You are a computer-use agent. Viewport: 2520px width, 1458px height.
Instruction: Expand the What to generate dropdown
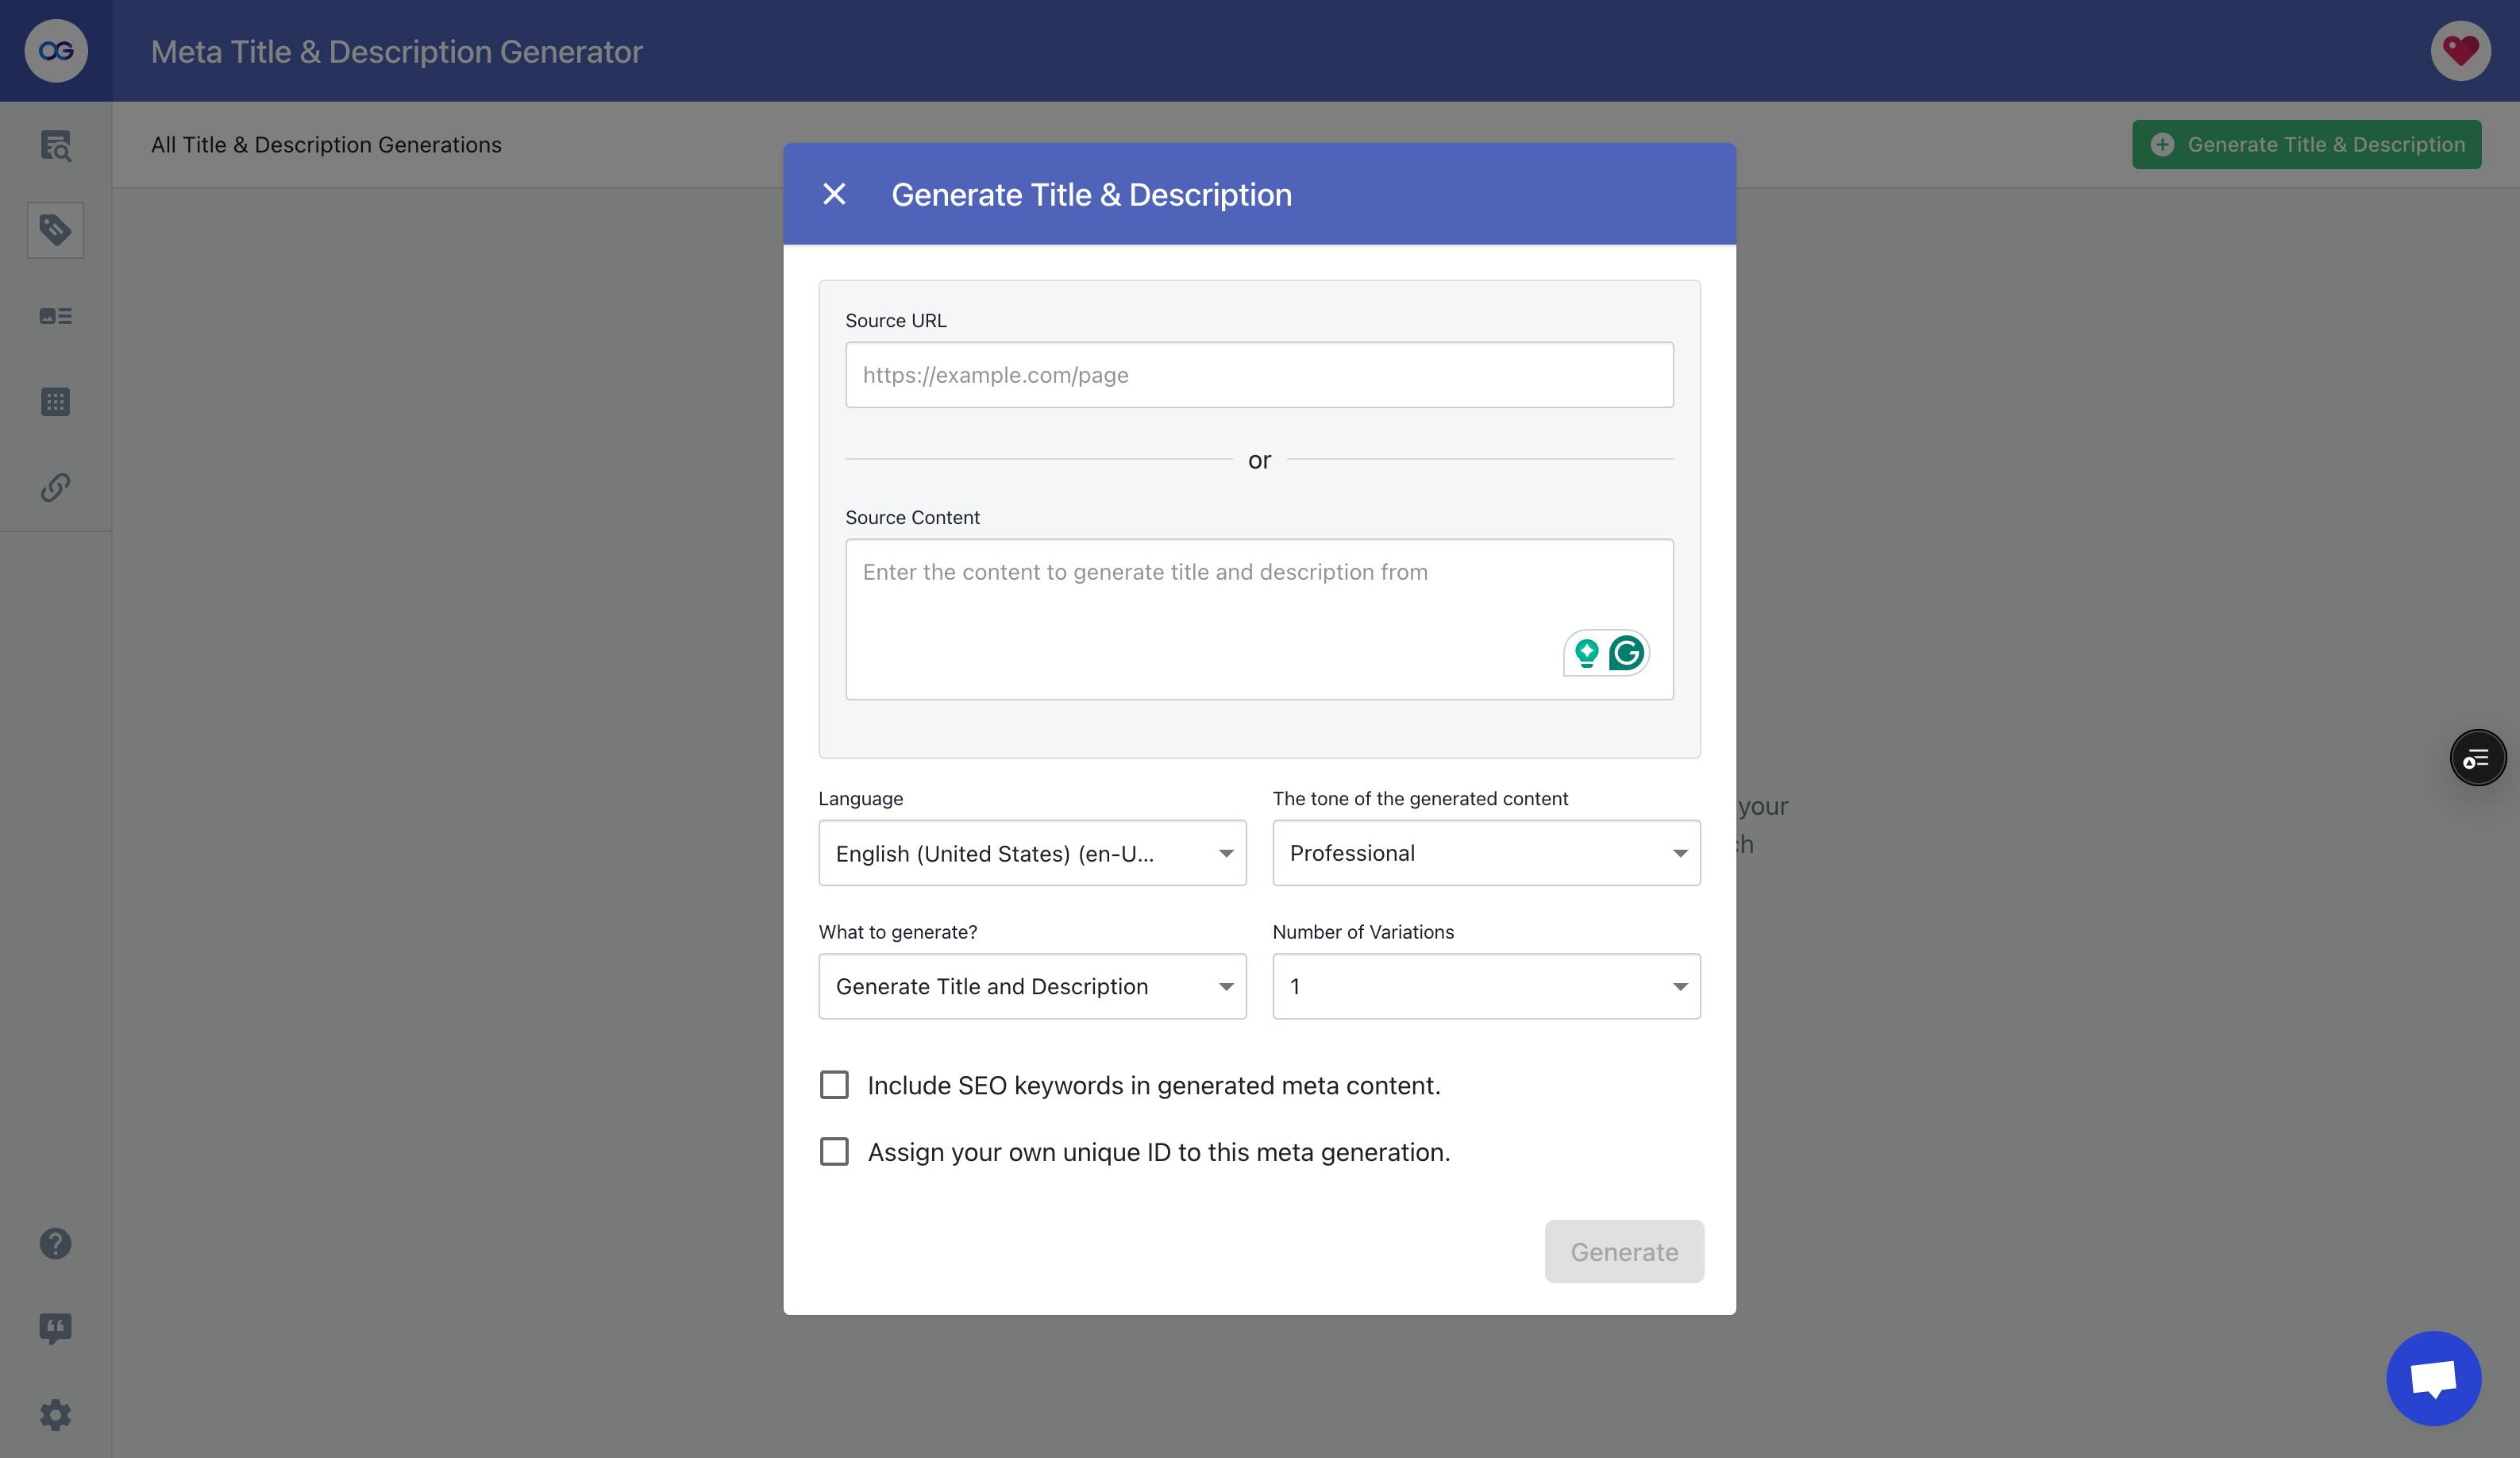(1032, 986)
